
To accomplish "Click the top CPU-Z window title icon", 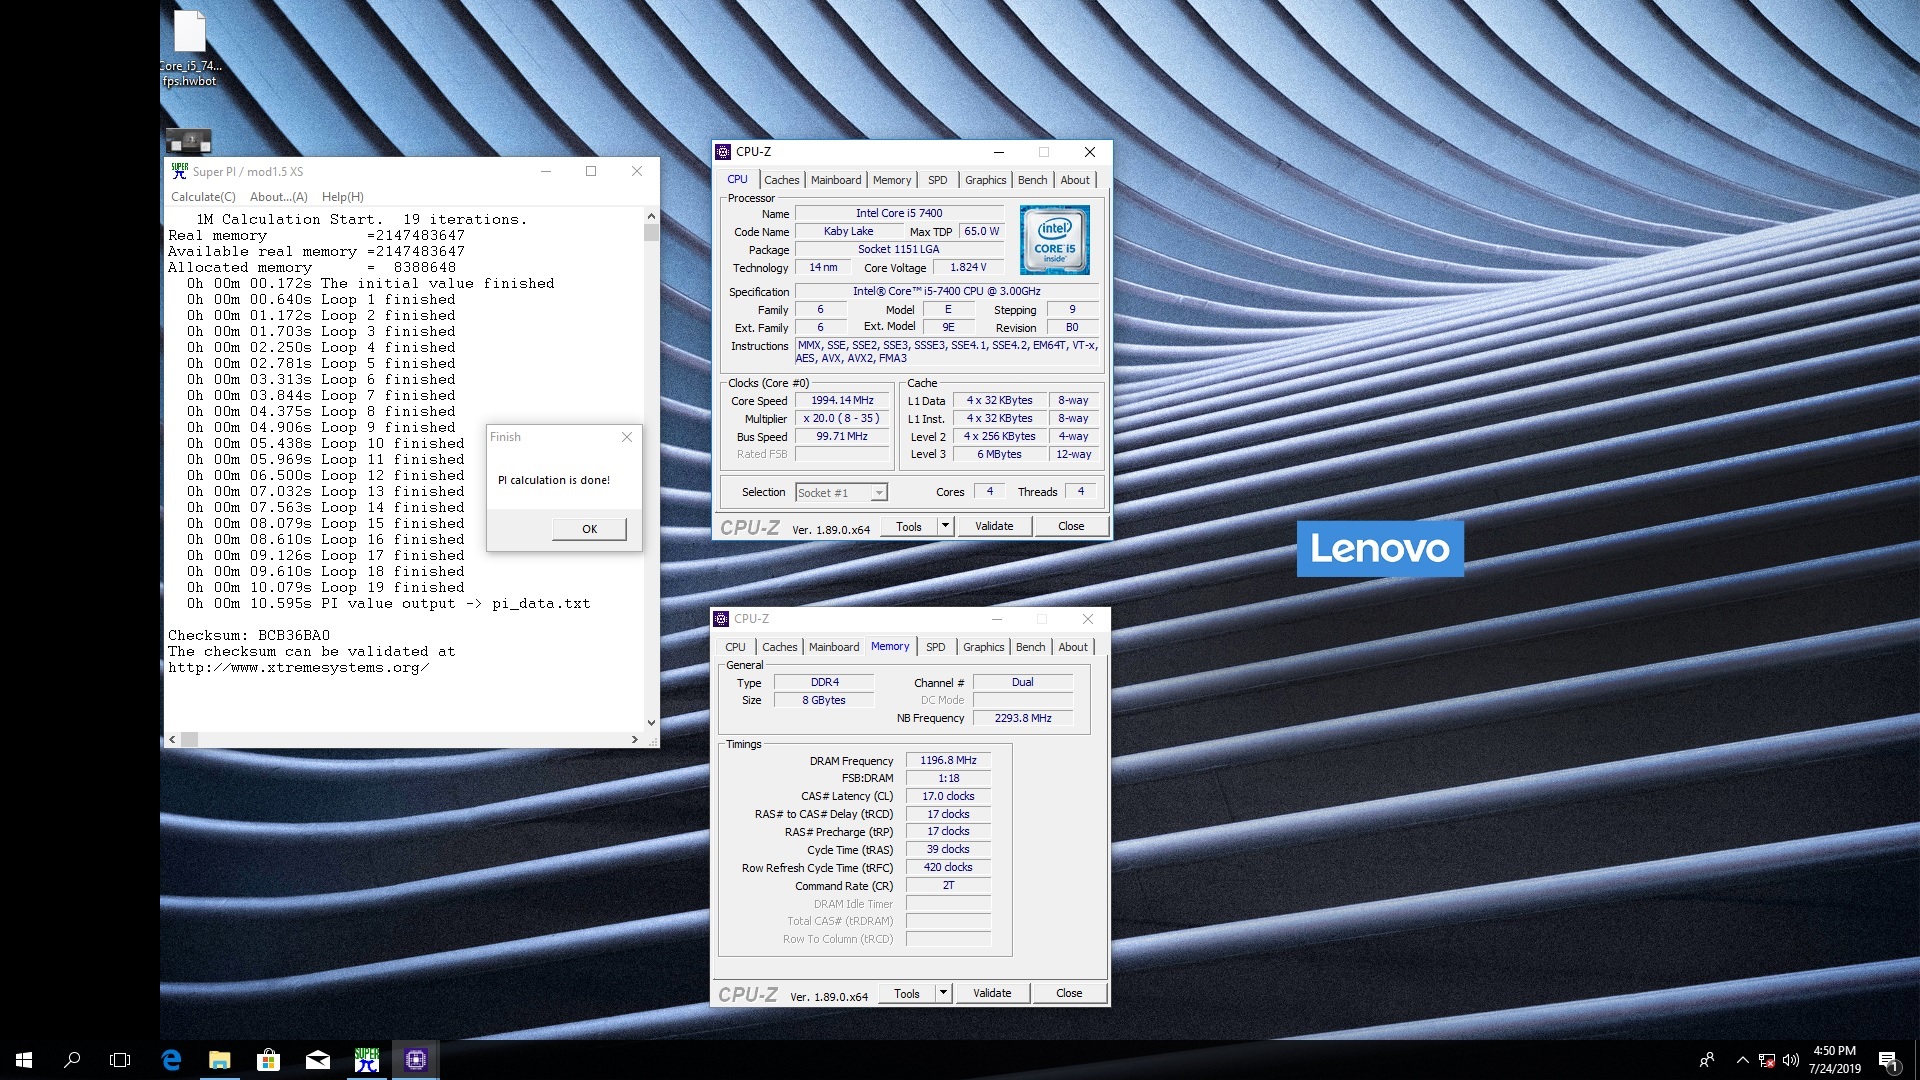I will tap(723, 152).
